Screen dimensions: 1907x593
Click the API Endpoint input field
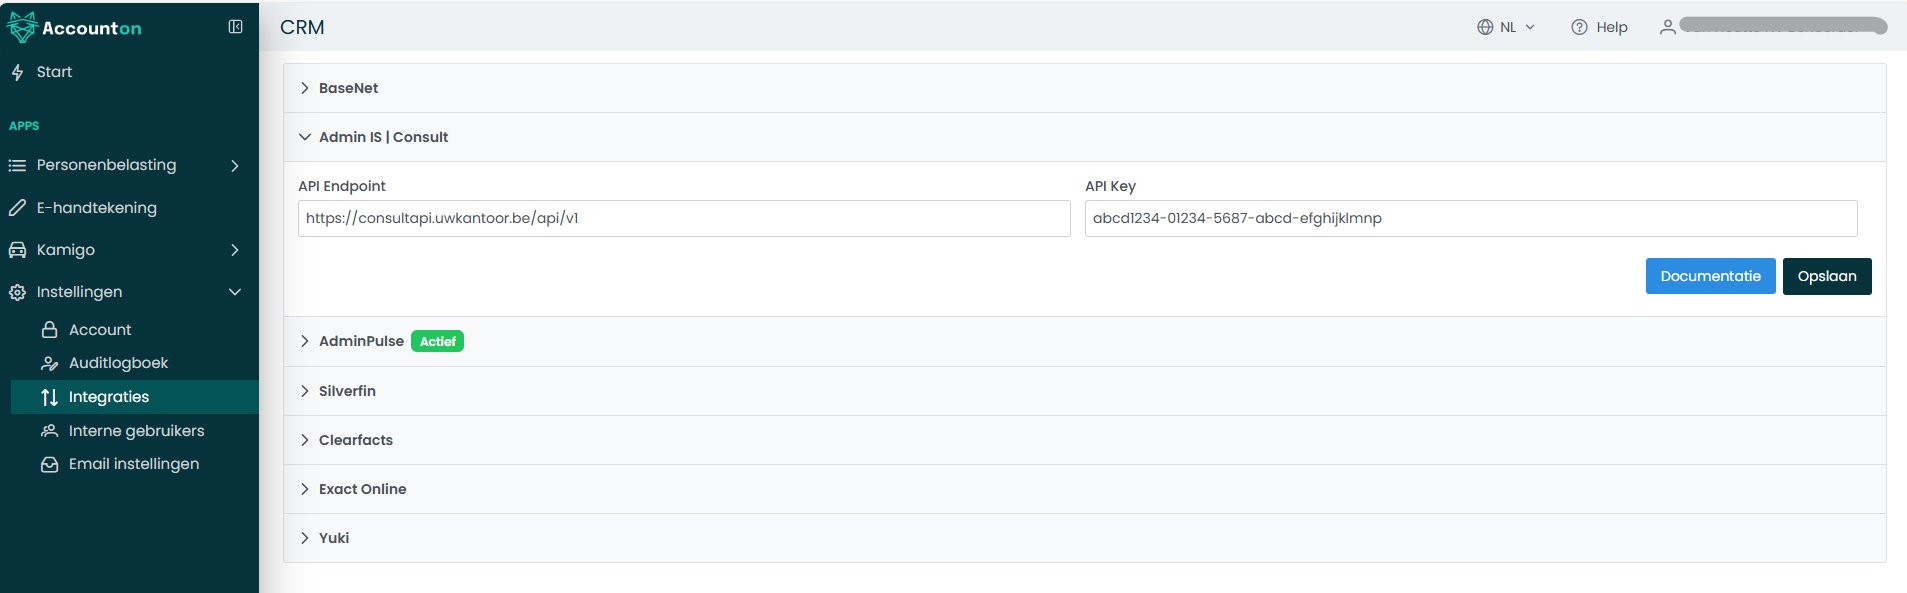click(684, 218)
